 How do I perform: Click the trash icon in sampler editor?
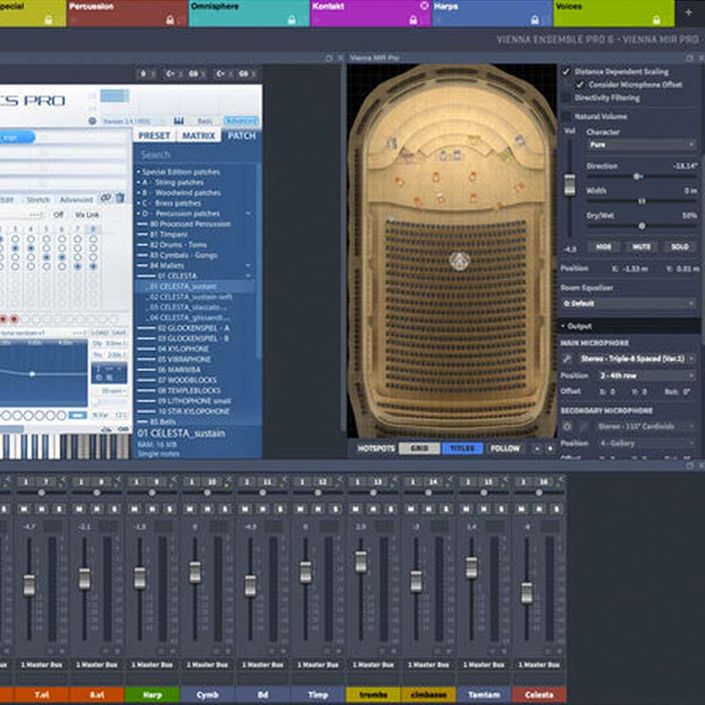(120, 198)
